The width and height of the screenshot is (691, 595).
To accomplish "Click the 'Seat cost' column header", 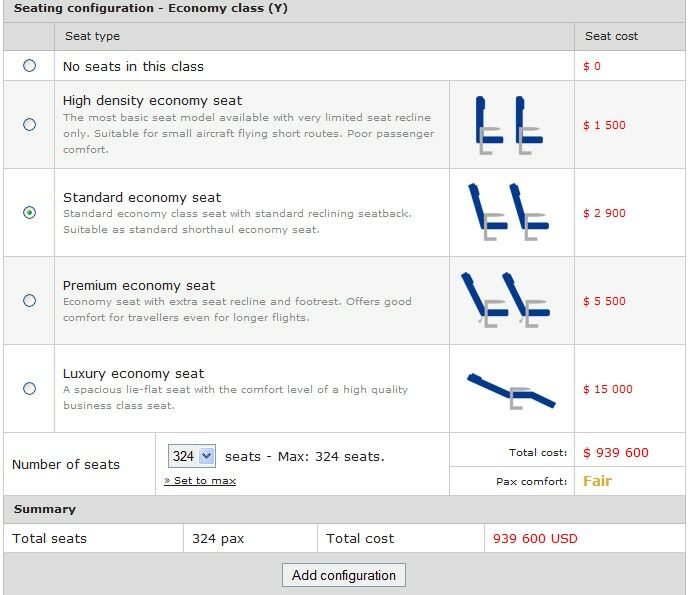I will [611, 36].
